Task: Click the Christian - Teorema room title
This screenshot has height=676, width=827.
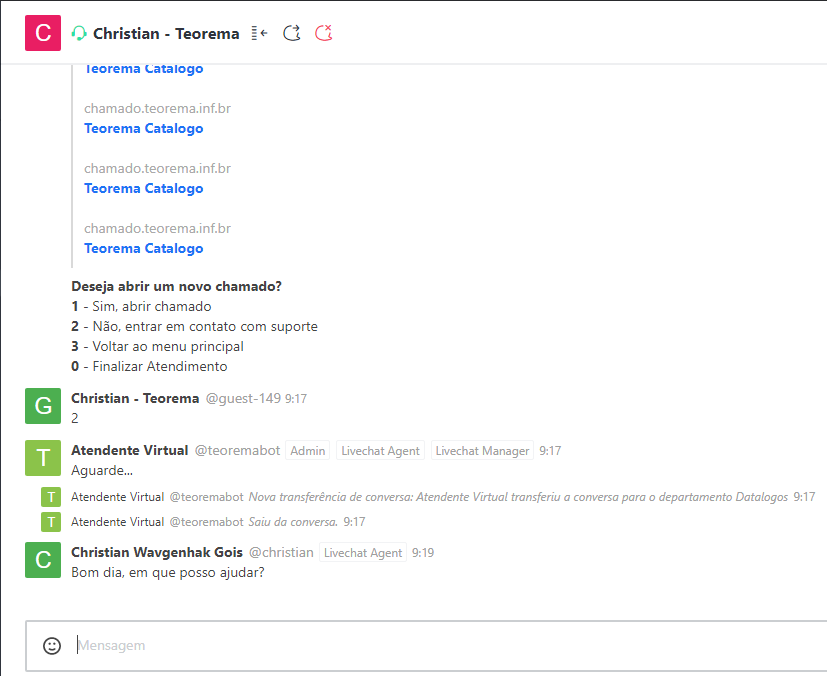Action: click(166, 34)
